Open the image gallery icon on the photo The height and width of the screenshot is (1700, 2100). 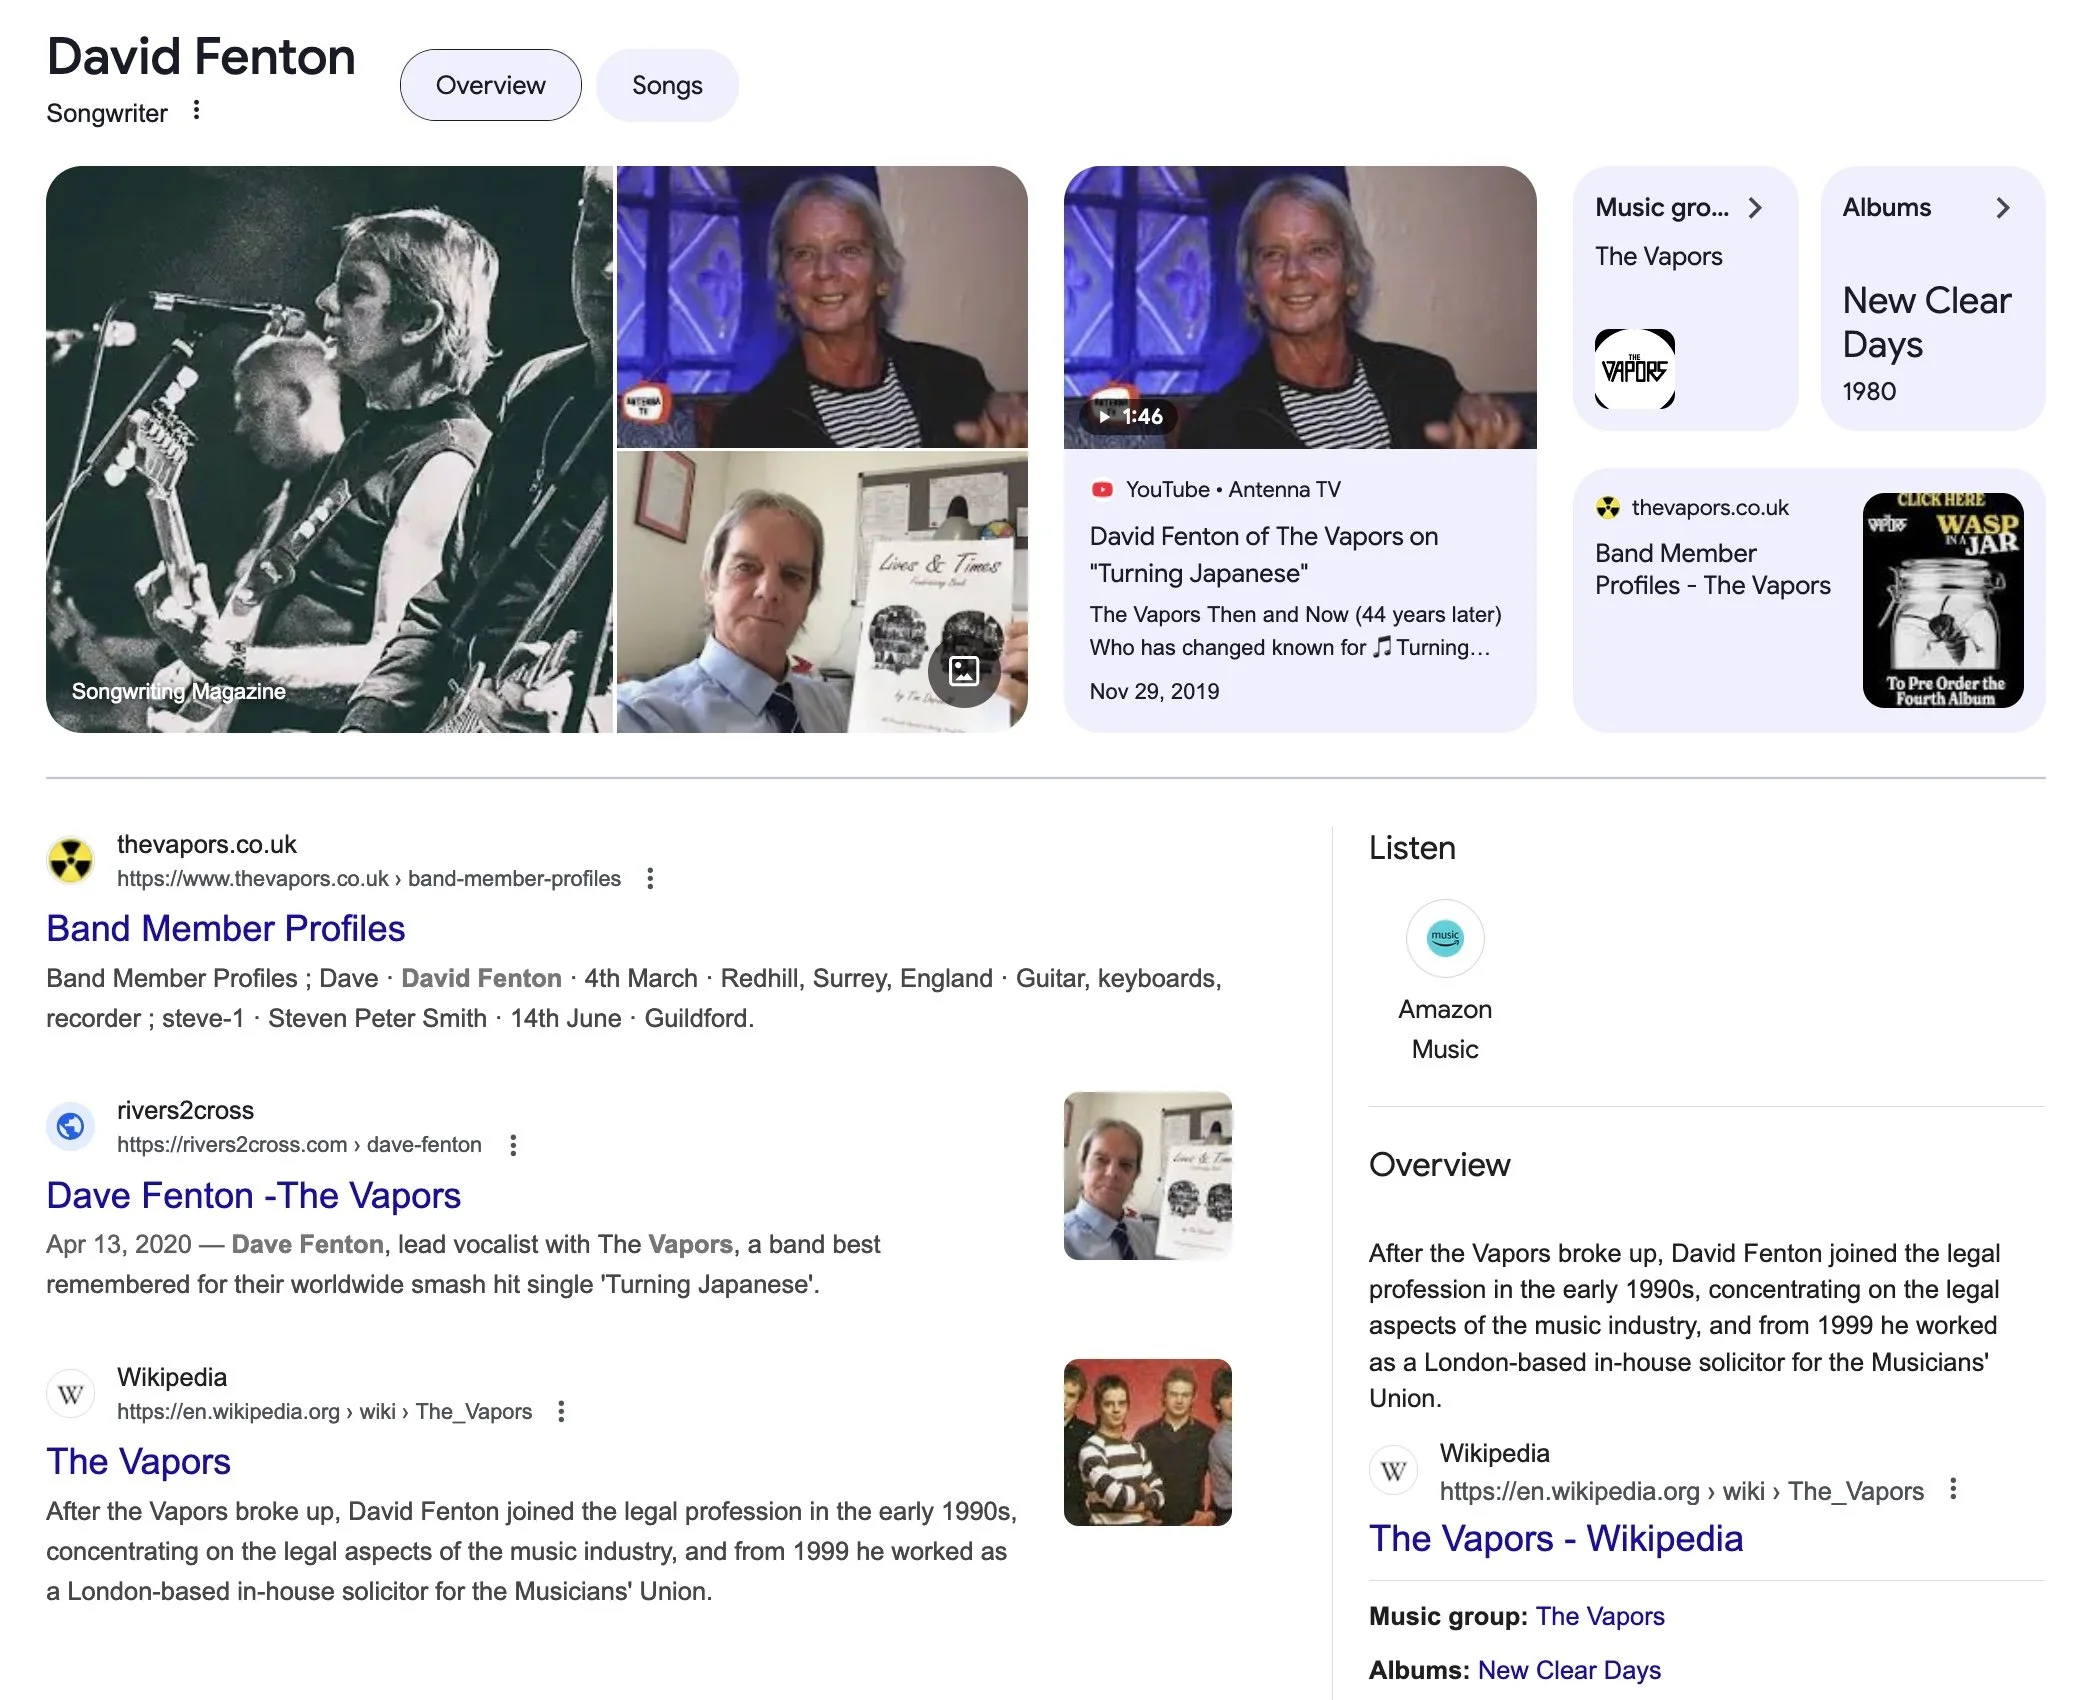pos(963,671)
